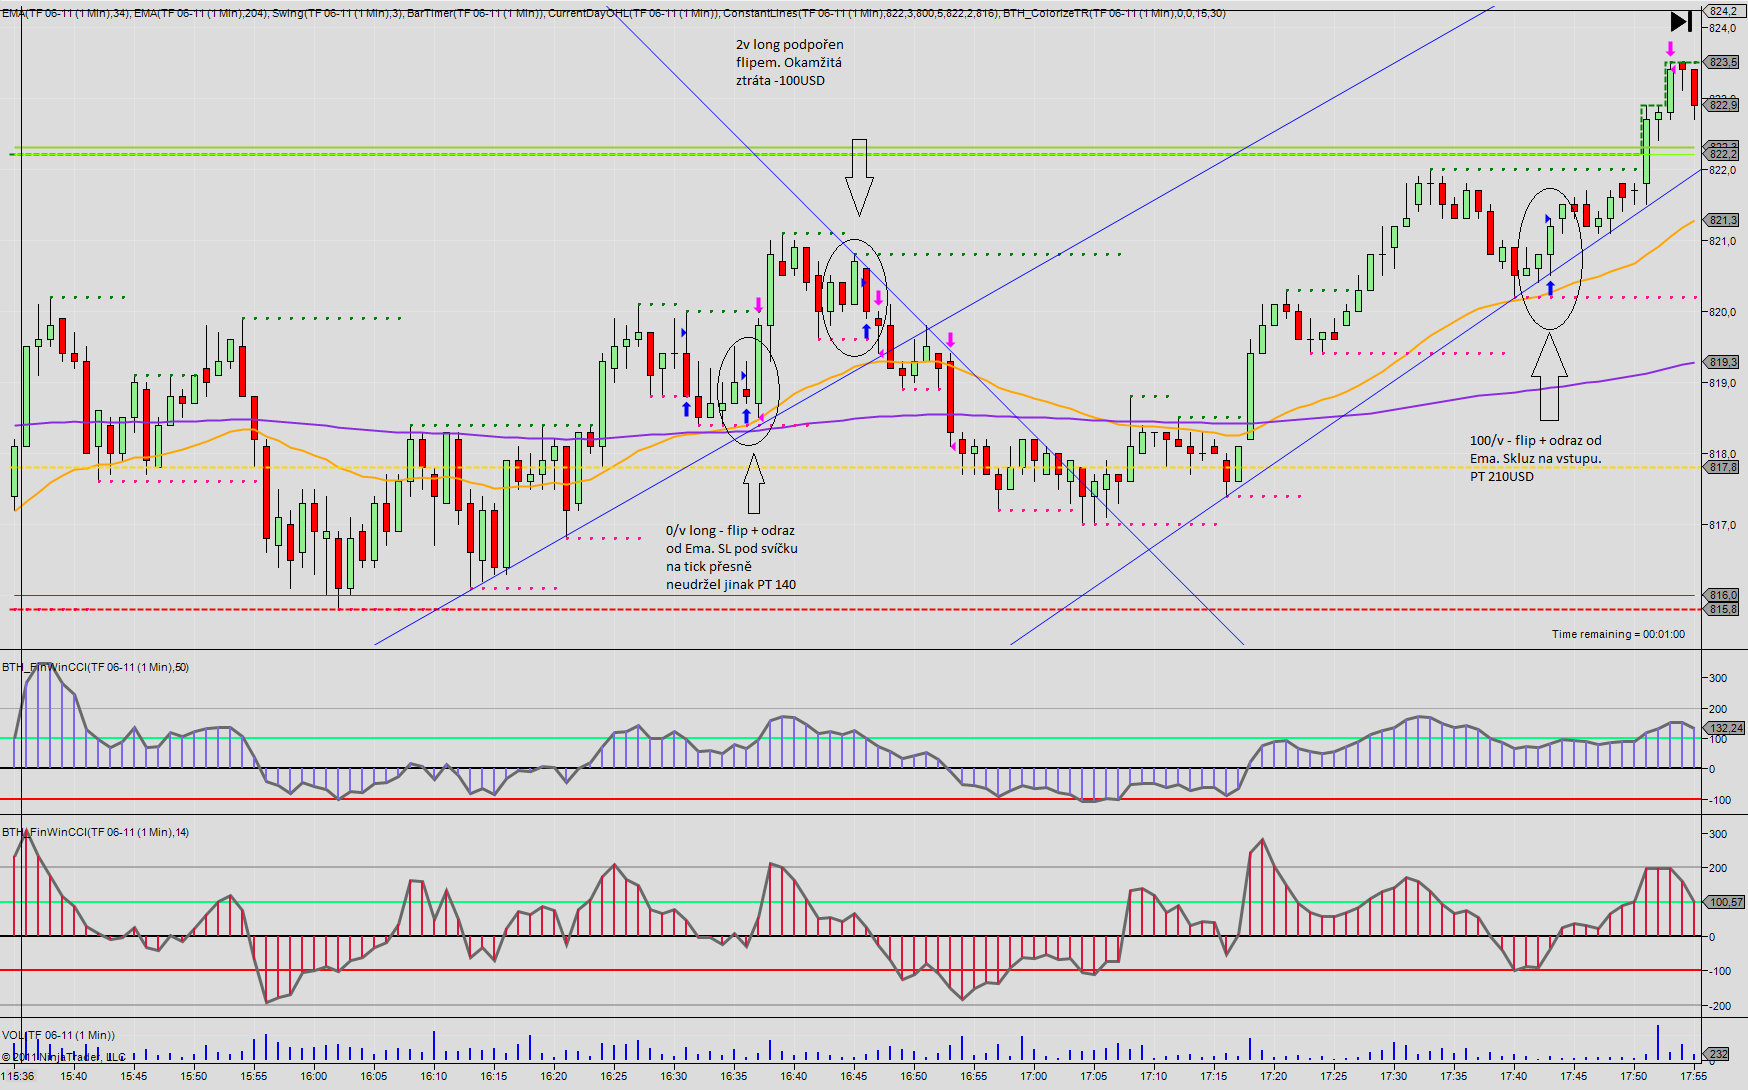Click the 817,0 price axis label
1748x1090 pixels.
(x=1722, y=525)
